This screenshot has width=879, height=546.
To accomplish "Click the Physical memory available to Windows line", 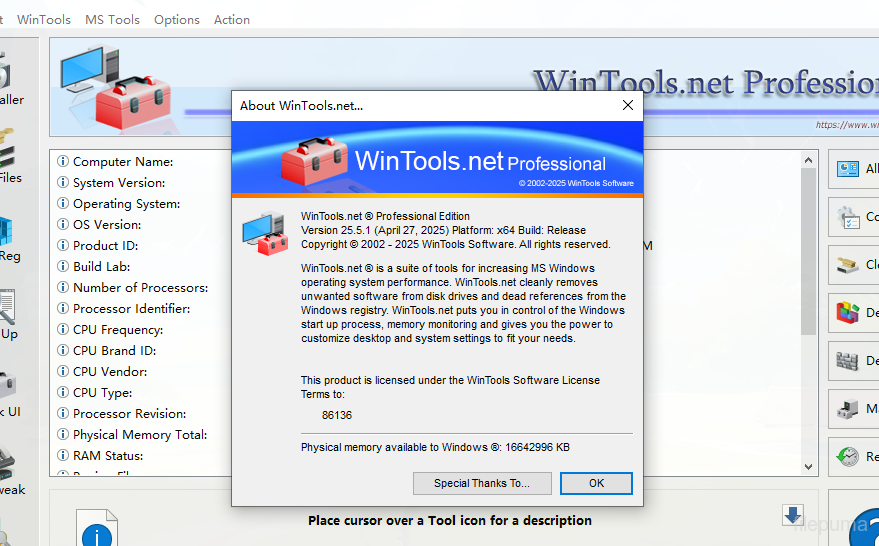I will tap(435, 447).
